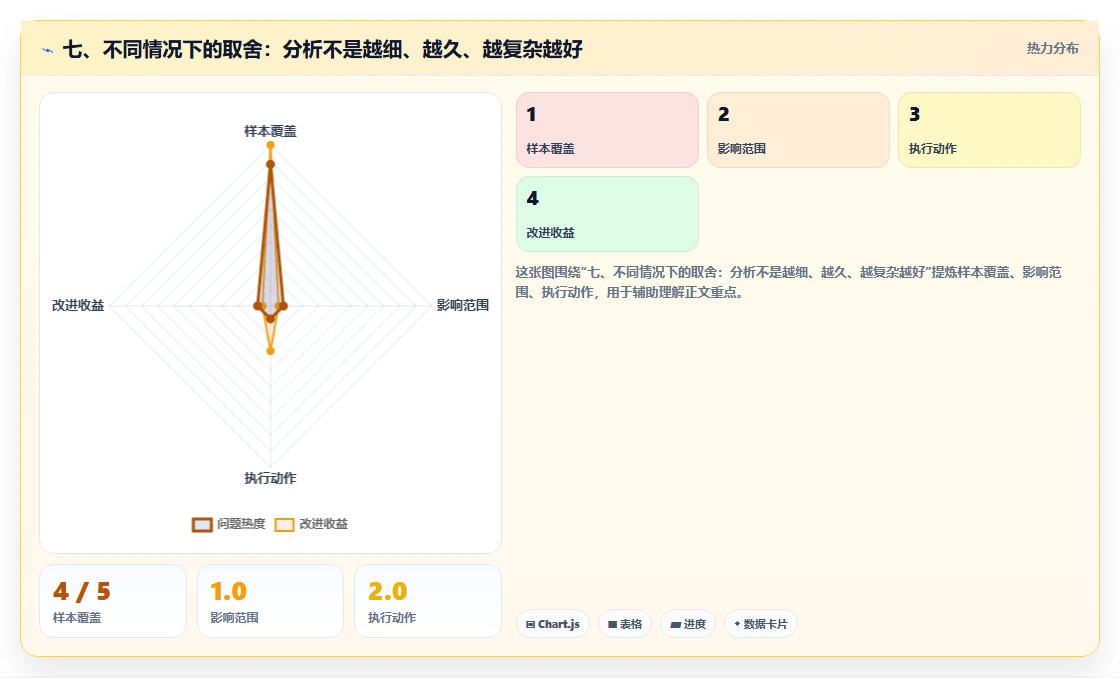Select card 3 执行动作
This screenshot has width=1120, height=678.
pyautogui.click(x=989, y=130)
